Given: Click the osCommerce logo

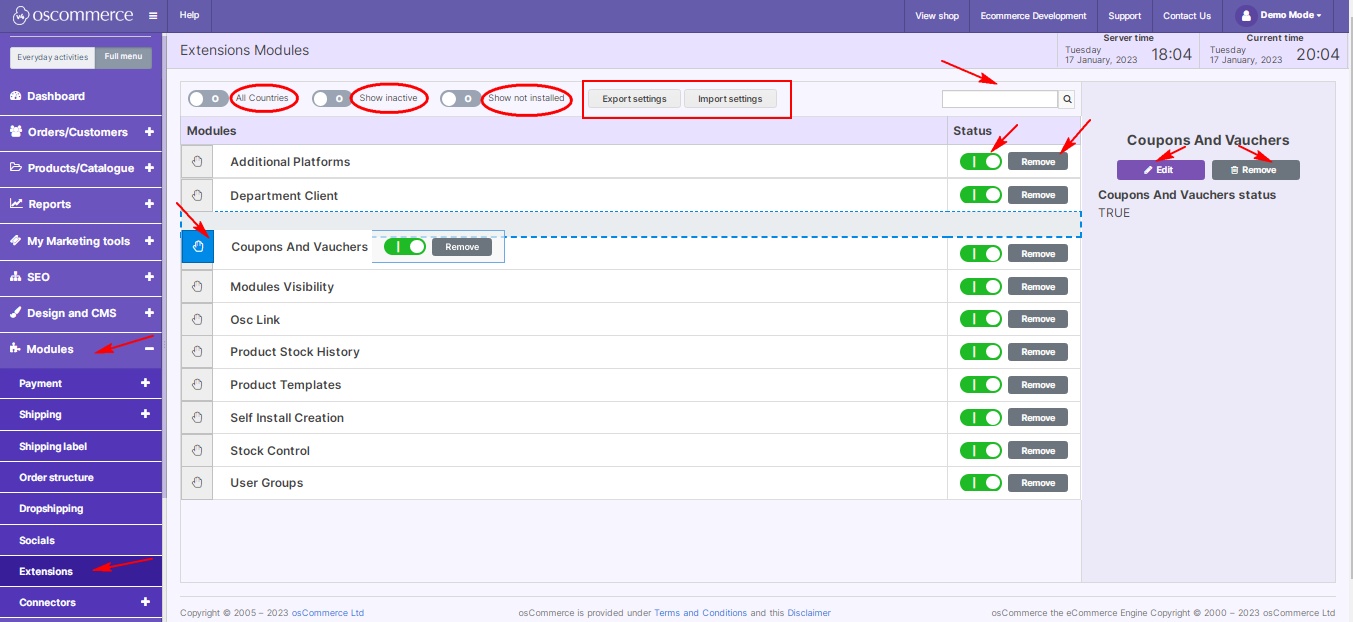Looking at the screenshot, I should [72, 15].
